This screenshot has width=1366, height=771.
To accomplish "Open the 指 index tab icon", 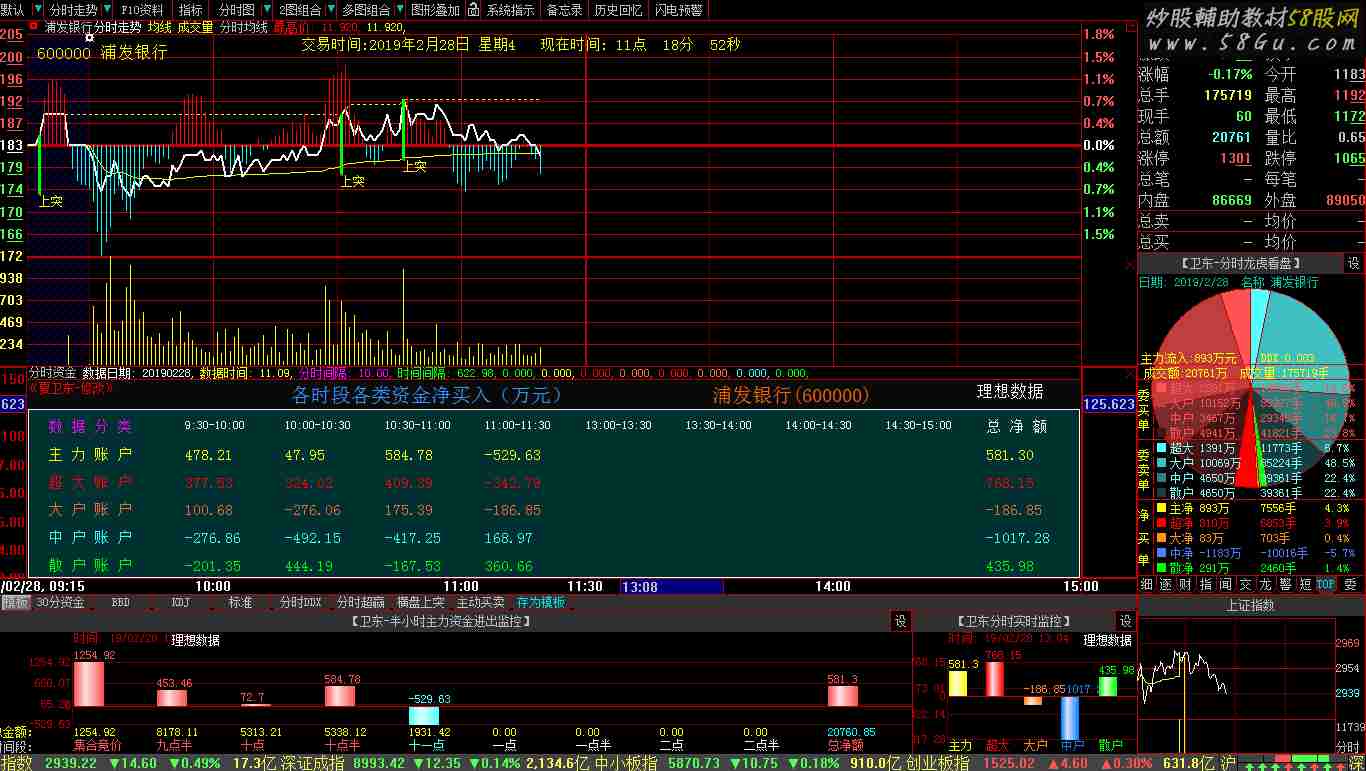I will (1206, 584).
